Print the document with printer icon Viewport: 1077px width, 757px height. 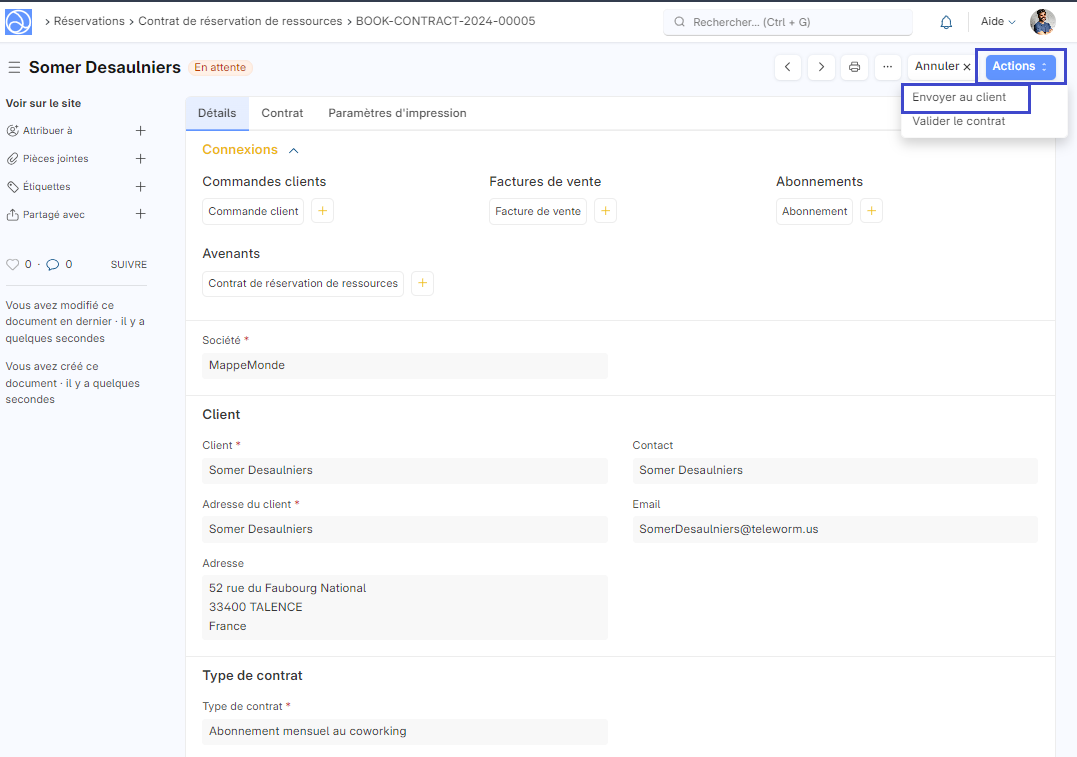tap(854, 67)
